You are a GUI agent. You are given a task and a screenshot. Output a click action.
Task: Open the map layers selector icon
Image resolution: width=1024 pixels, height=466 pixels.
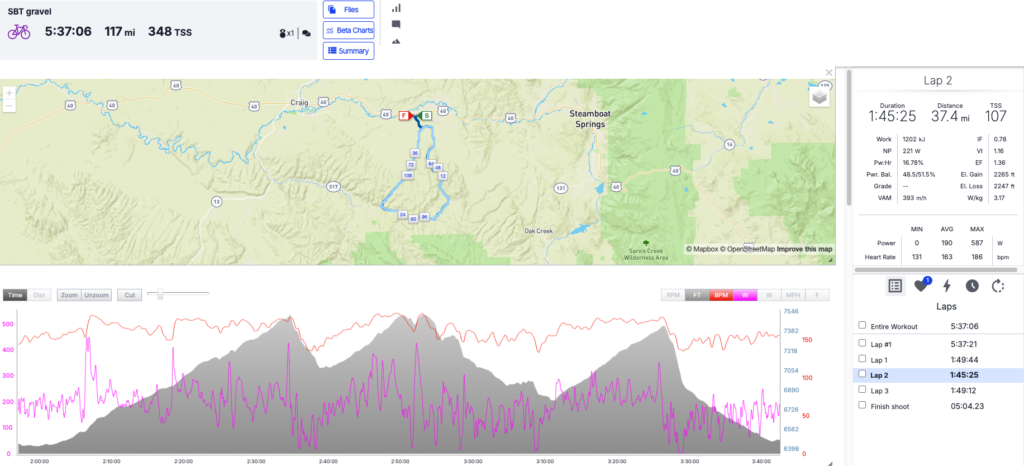[x=818, y=97]
